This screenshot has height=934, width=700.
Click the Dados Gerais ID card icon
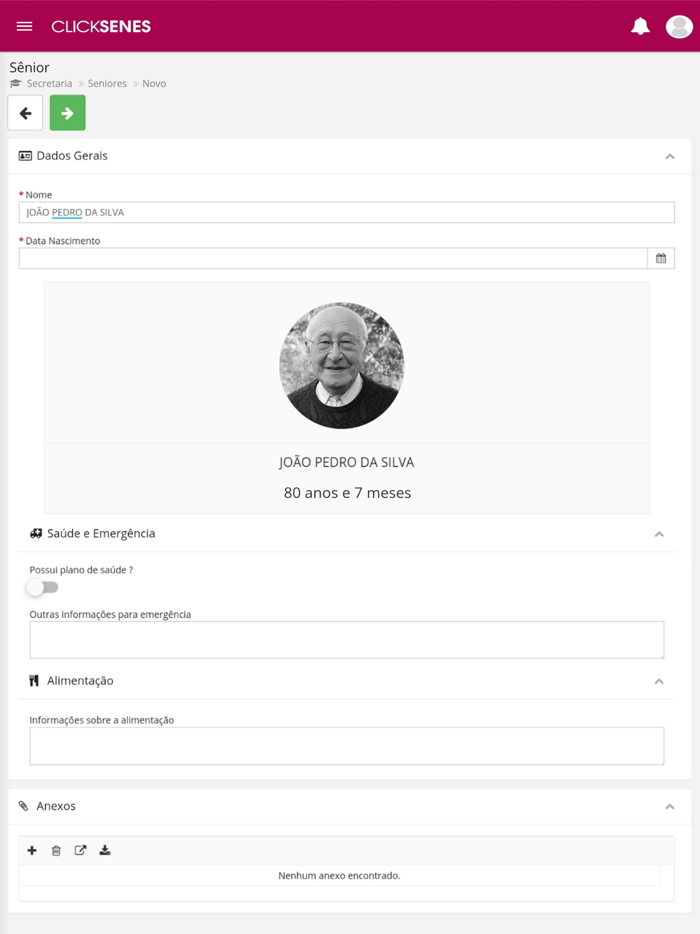25,156
